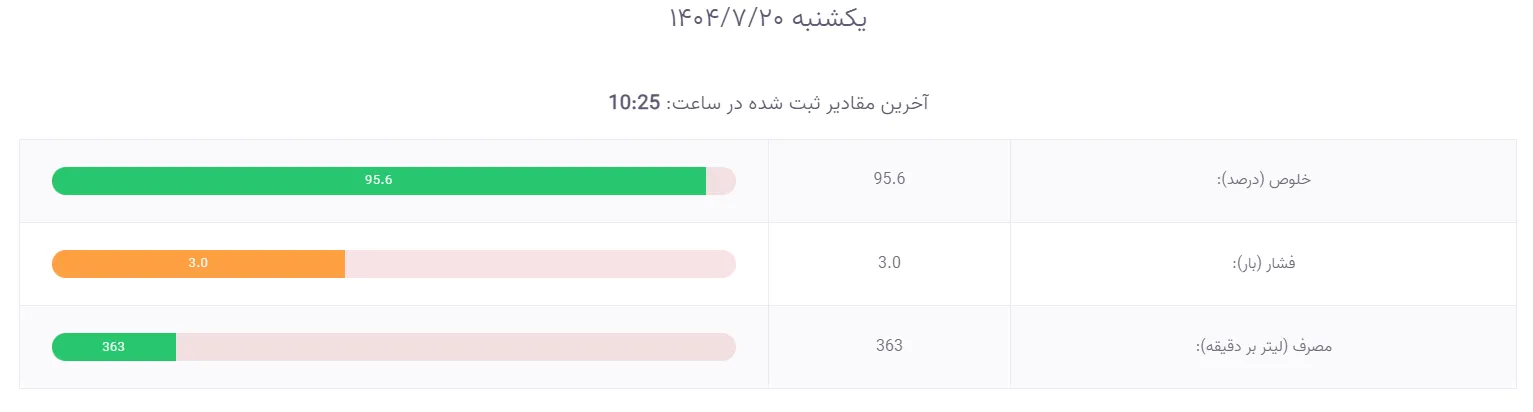The image size is (1533, 412).
Task: Click the 95.6 label inside green bar
Action: [x=379, y=181]
